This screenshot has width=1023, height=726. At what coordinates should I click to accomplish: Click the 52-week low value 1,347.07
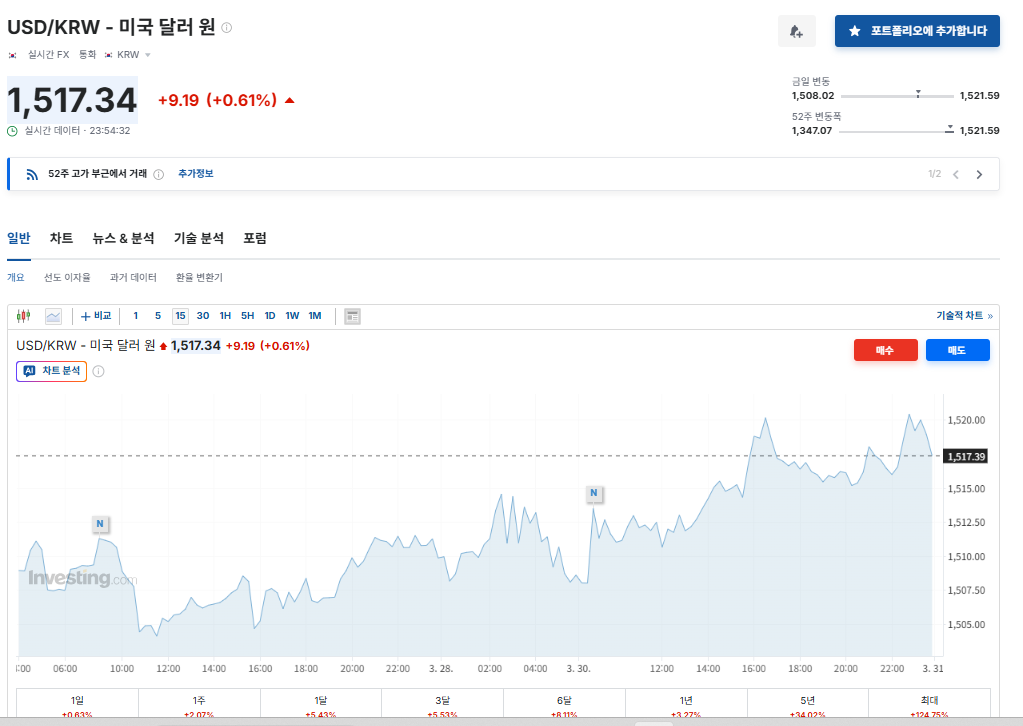(812, 130)
